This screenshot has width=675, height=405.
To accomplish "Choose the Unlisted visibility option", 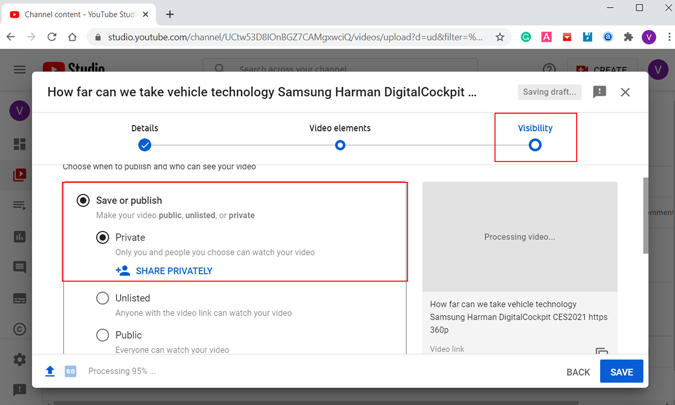I will [102, 298].
